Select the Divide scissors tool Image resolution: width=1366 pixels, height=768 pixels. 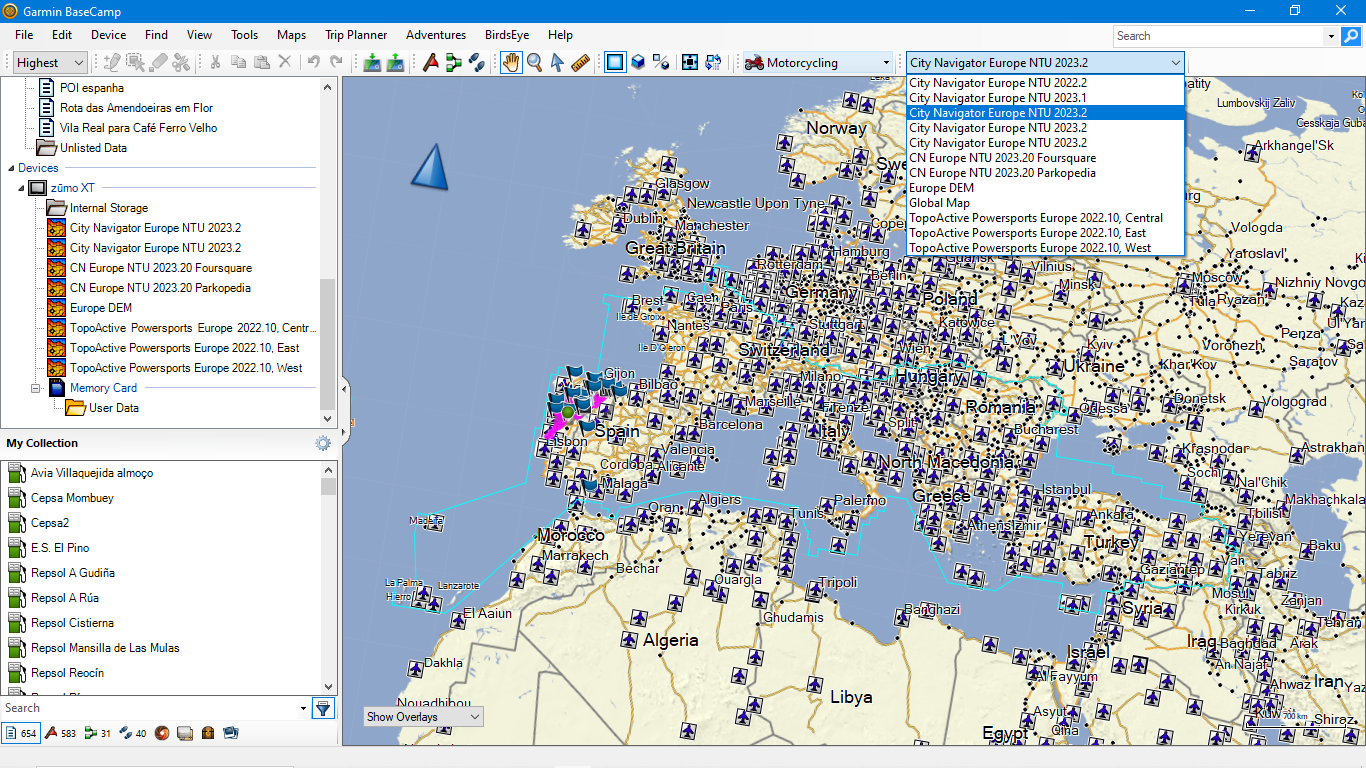tap(181, 62)
